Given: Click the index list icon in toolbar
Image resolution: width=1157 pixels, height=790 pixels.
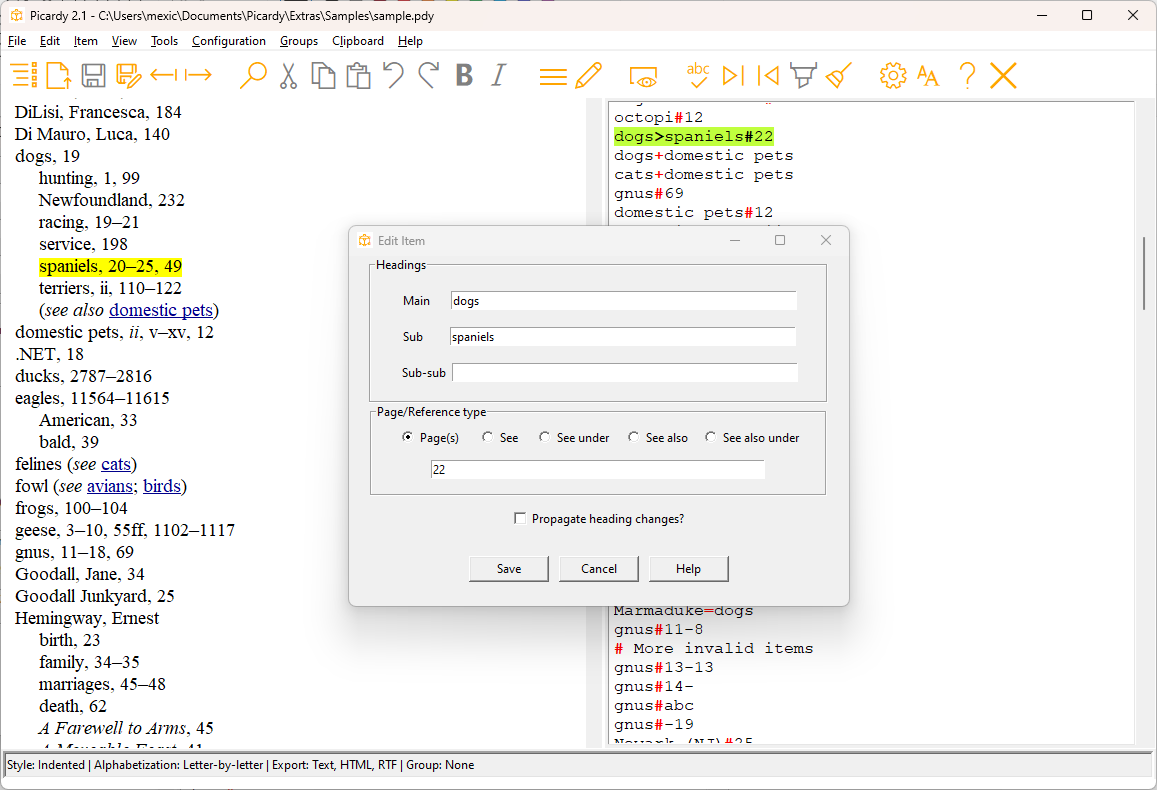Looking at the screenshot, I should tap(24, 75).
